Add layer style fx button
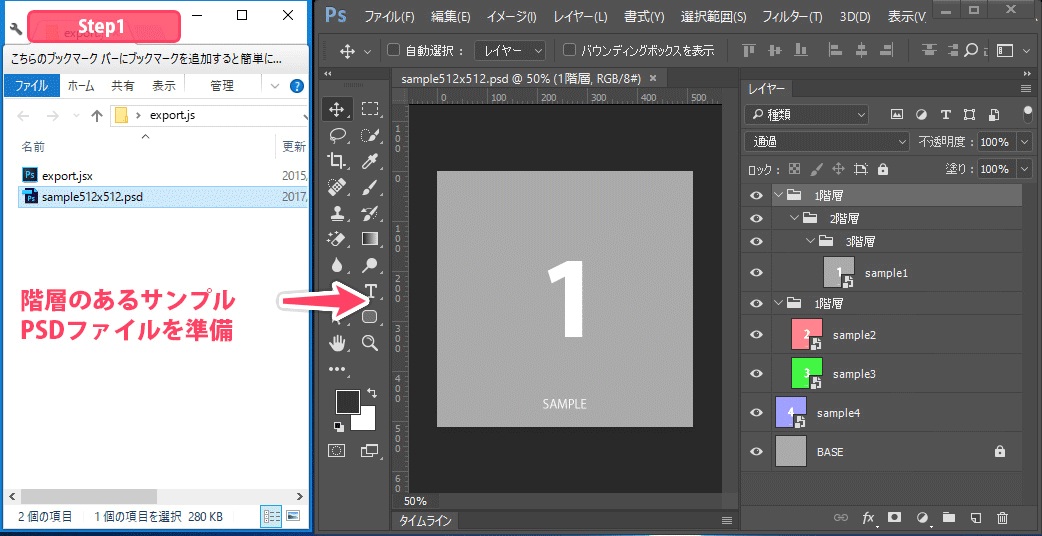The height and width of the screenshot is (536, 1042). (x=869, y=517)
